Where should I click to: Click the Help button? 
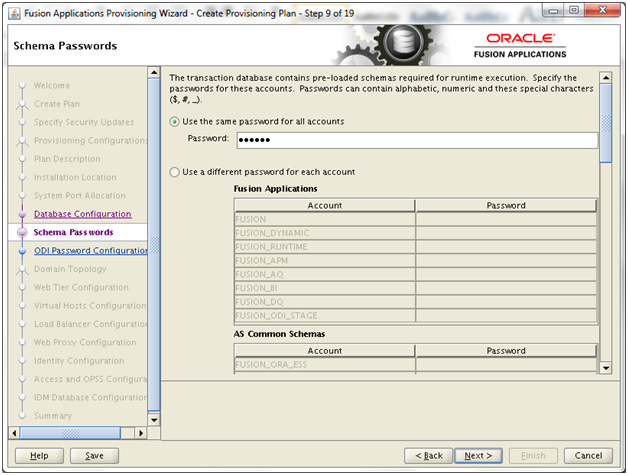point(39,456)
